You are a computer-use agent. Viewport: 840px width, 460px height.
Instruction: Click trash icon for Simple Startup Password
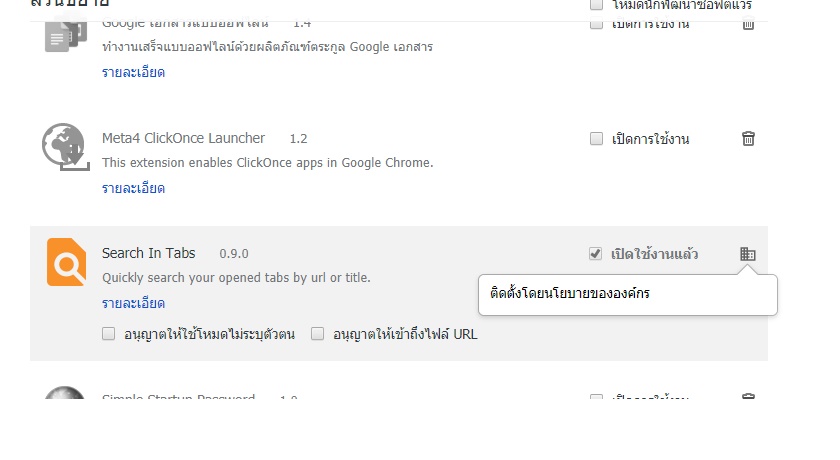(748, 396)
